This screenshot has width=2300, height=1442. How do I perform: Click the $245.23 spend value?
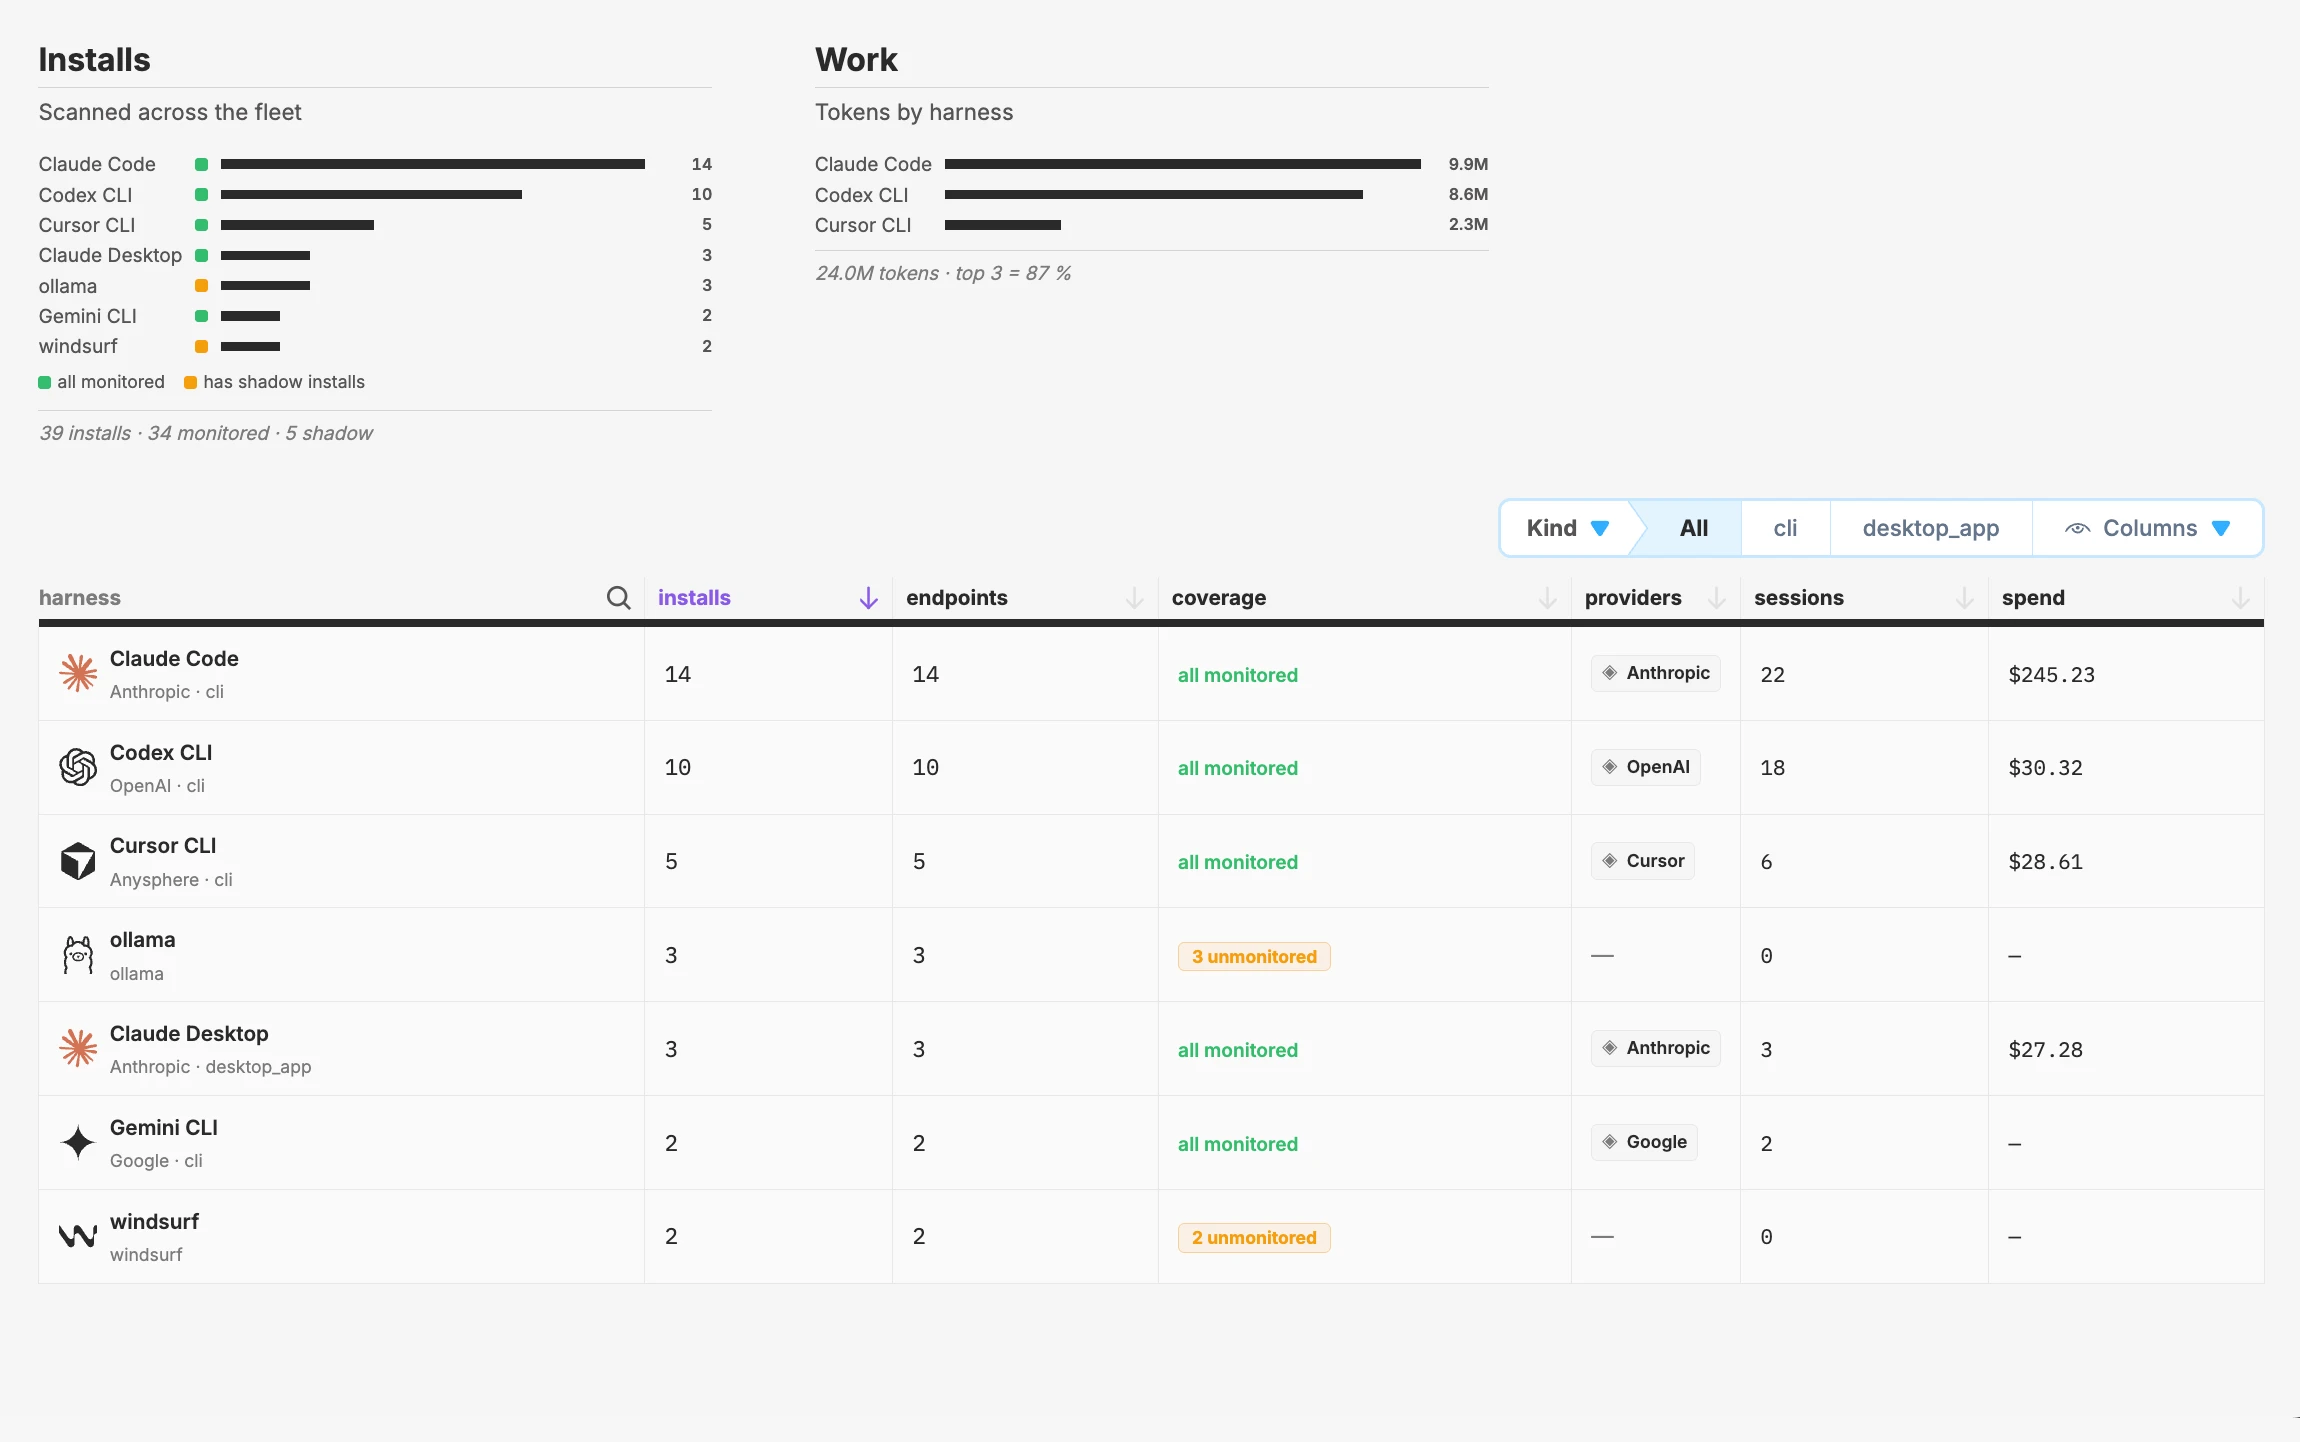tap(2051, 675)
